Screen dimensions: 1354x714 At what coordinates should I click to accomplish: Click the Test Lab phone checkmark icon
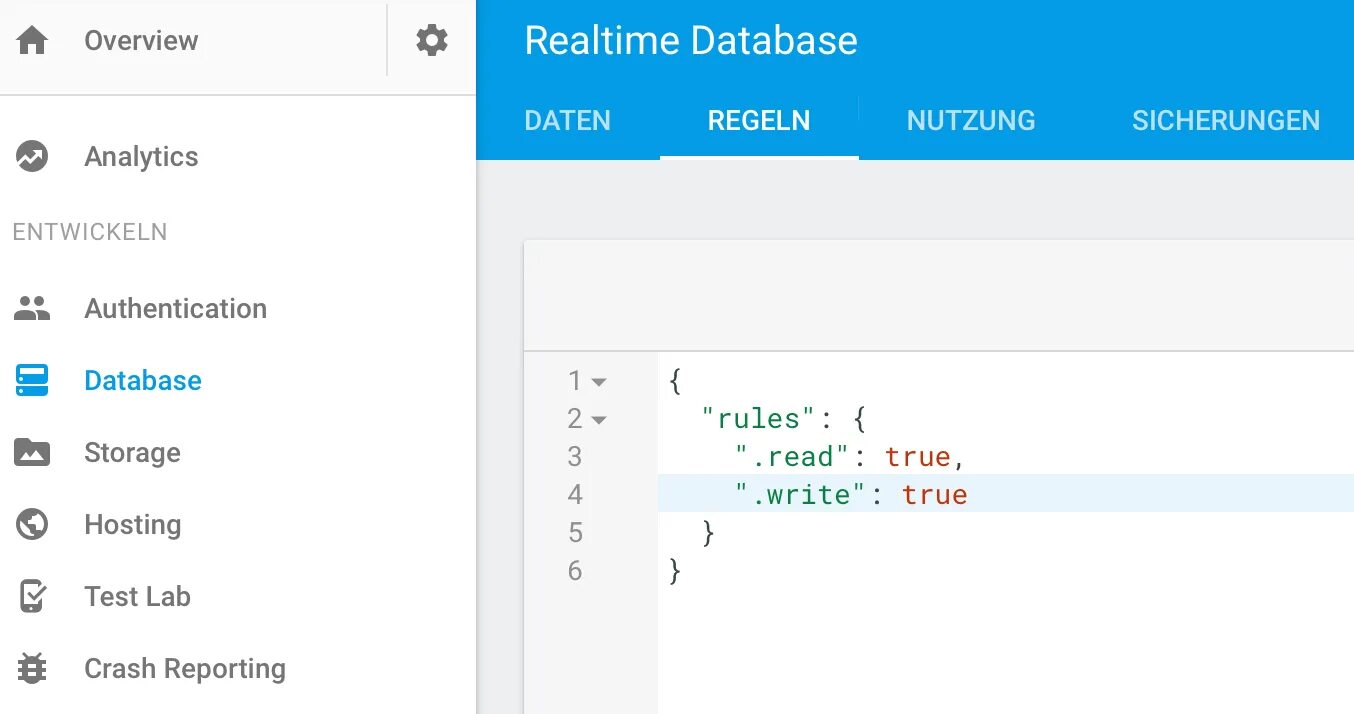[x=32, y=597]
